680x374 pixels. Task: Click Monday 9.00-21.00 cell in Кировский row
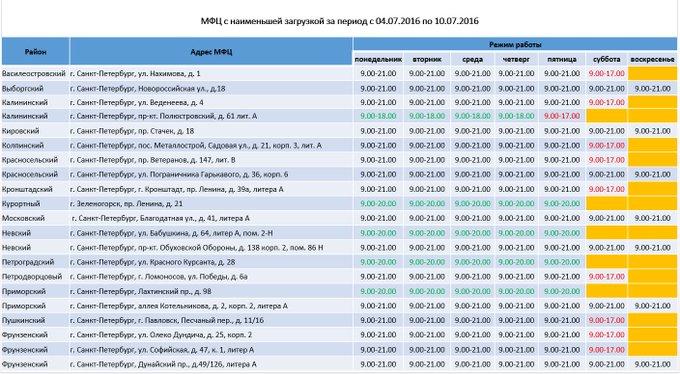point(378,131)
